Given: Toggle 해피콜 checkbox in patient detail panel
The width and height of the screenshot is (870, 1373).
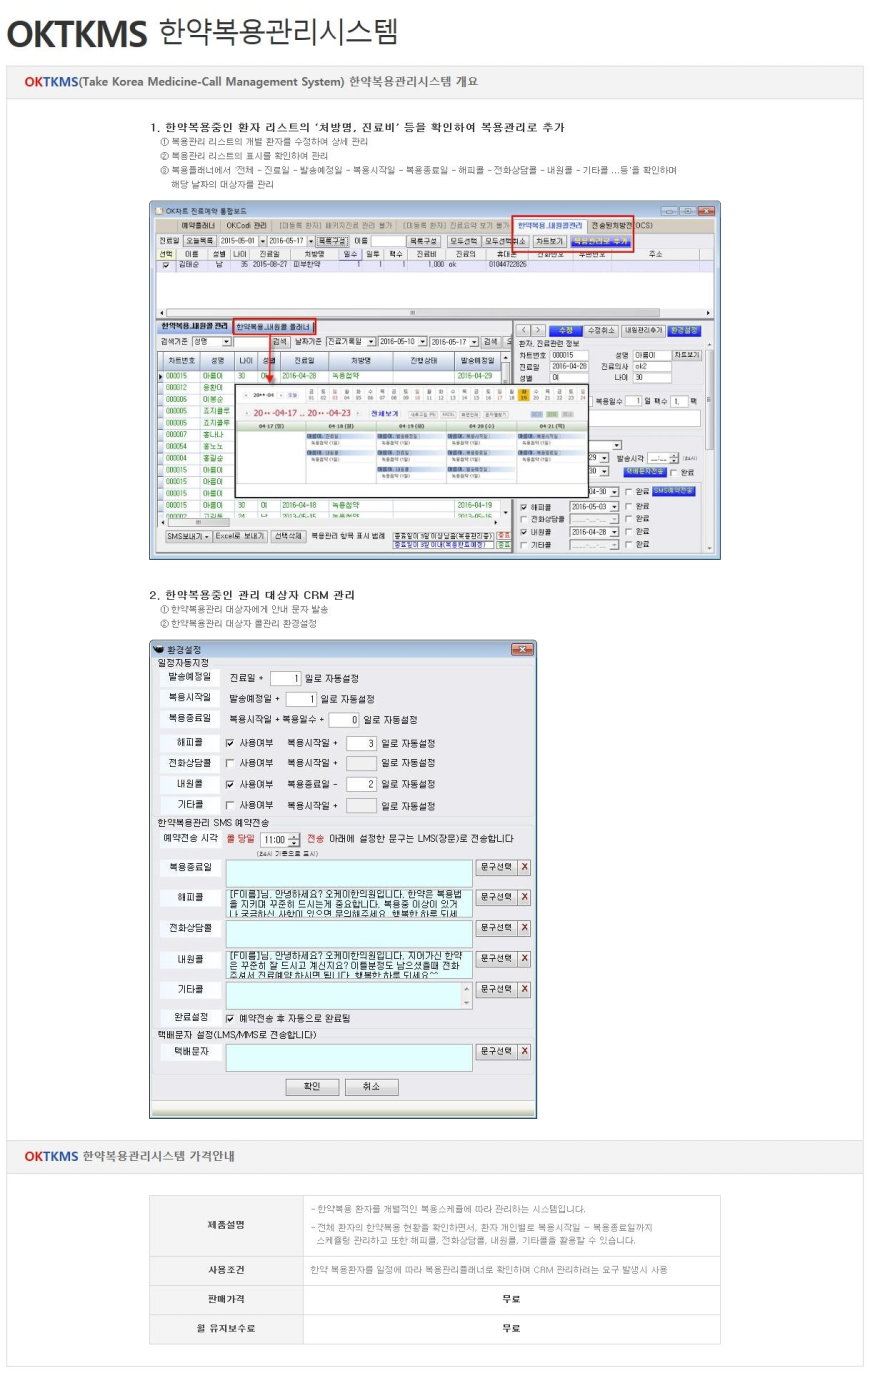Looking at the screenshot, I should pyautogui.click(x=524, y=507).
